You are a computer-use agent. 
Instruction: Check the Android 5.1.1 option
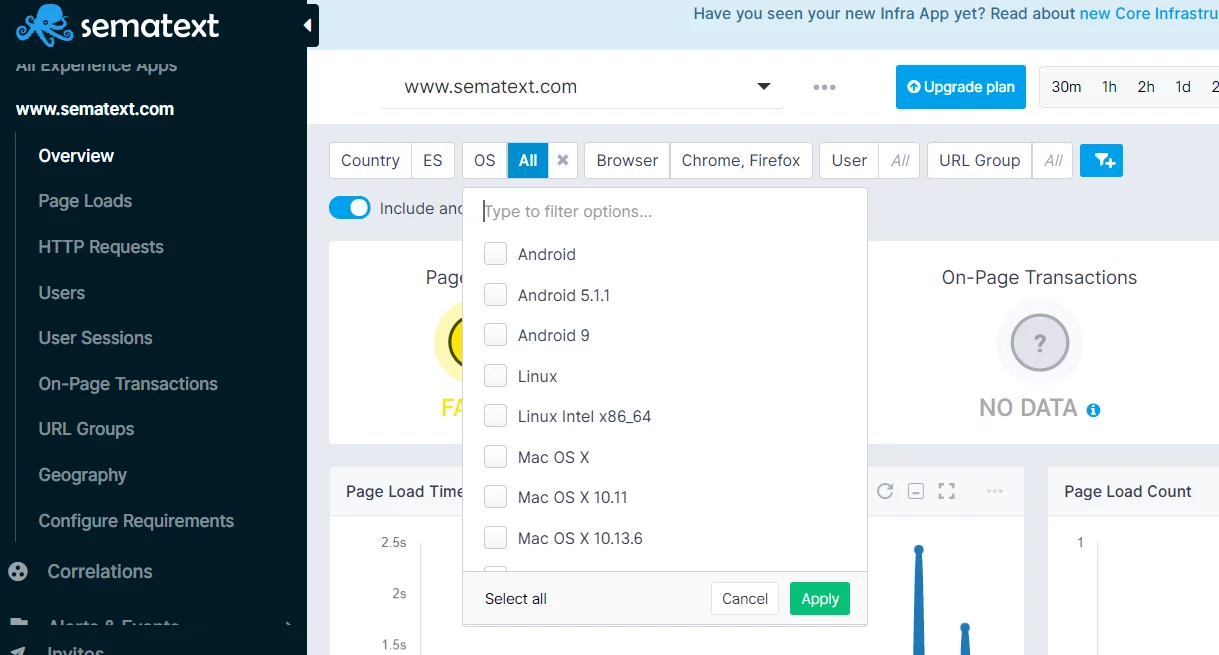(495, 295)
